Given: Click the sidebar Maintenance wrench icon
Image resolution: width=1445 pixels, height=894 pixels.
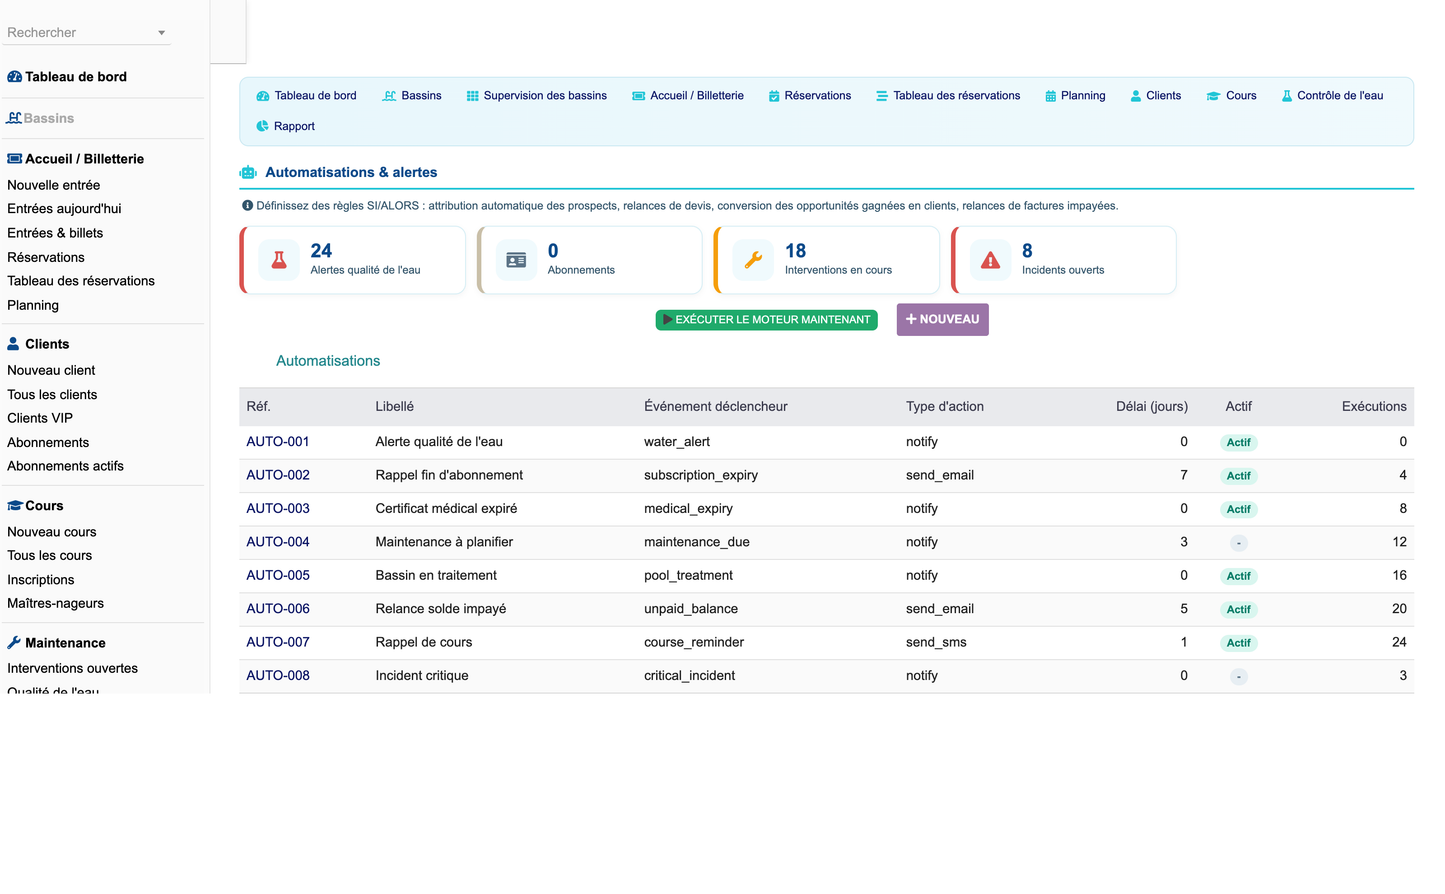Looking at the screenshot, I should coord(14,643).
